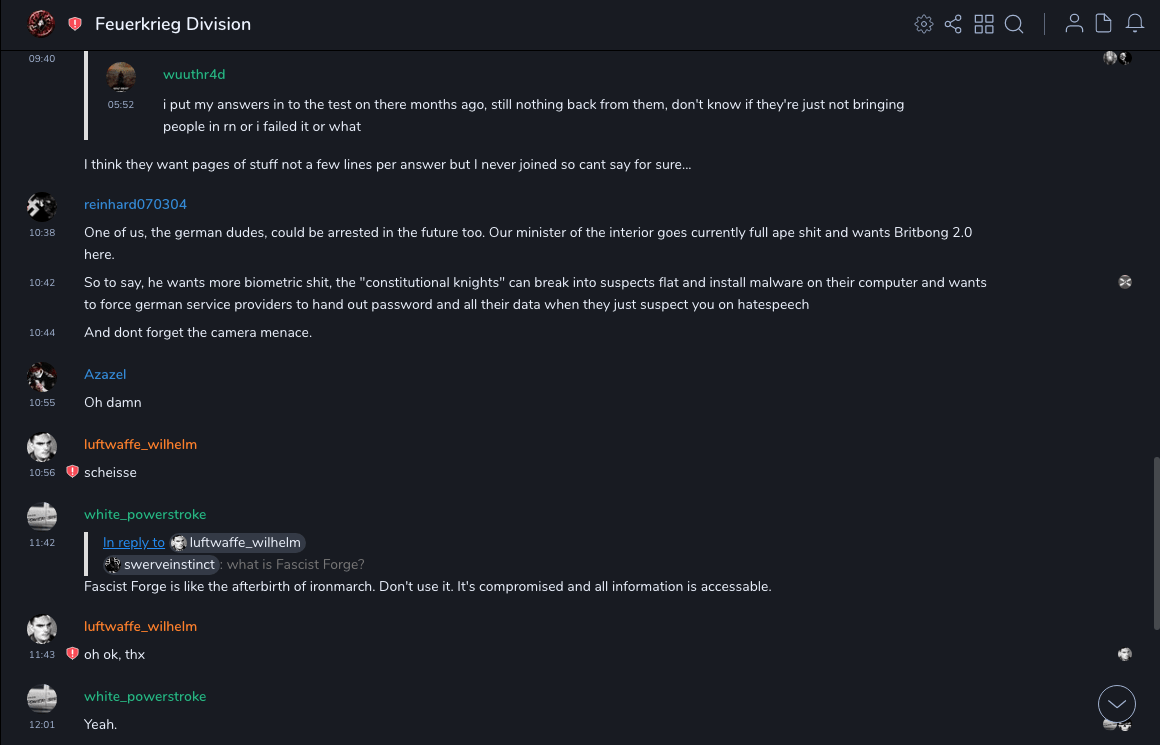Select the reinhard070304 username
This screenshot has width=1160, height=745.
(x=135, y=205)
